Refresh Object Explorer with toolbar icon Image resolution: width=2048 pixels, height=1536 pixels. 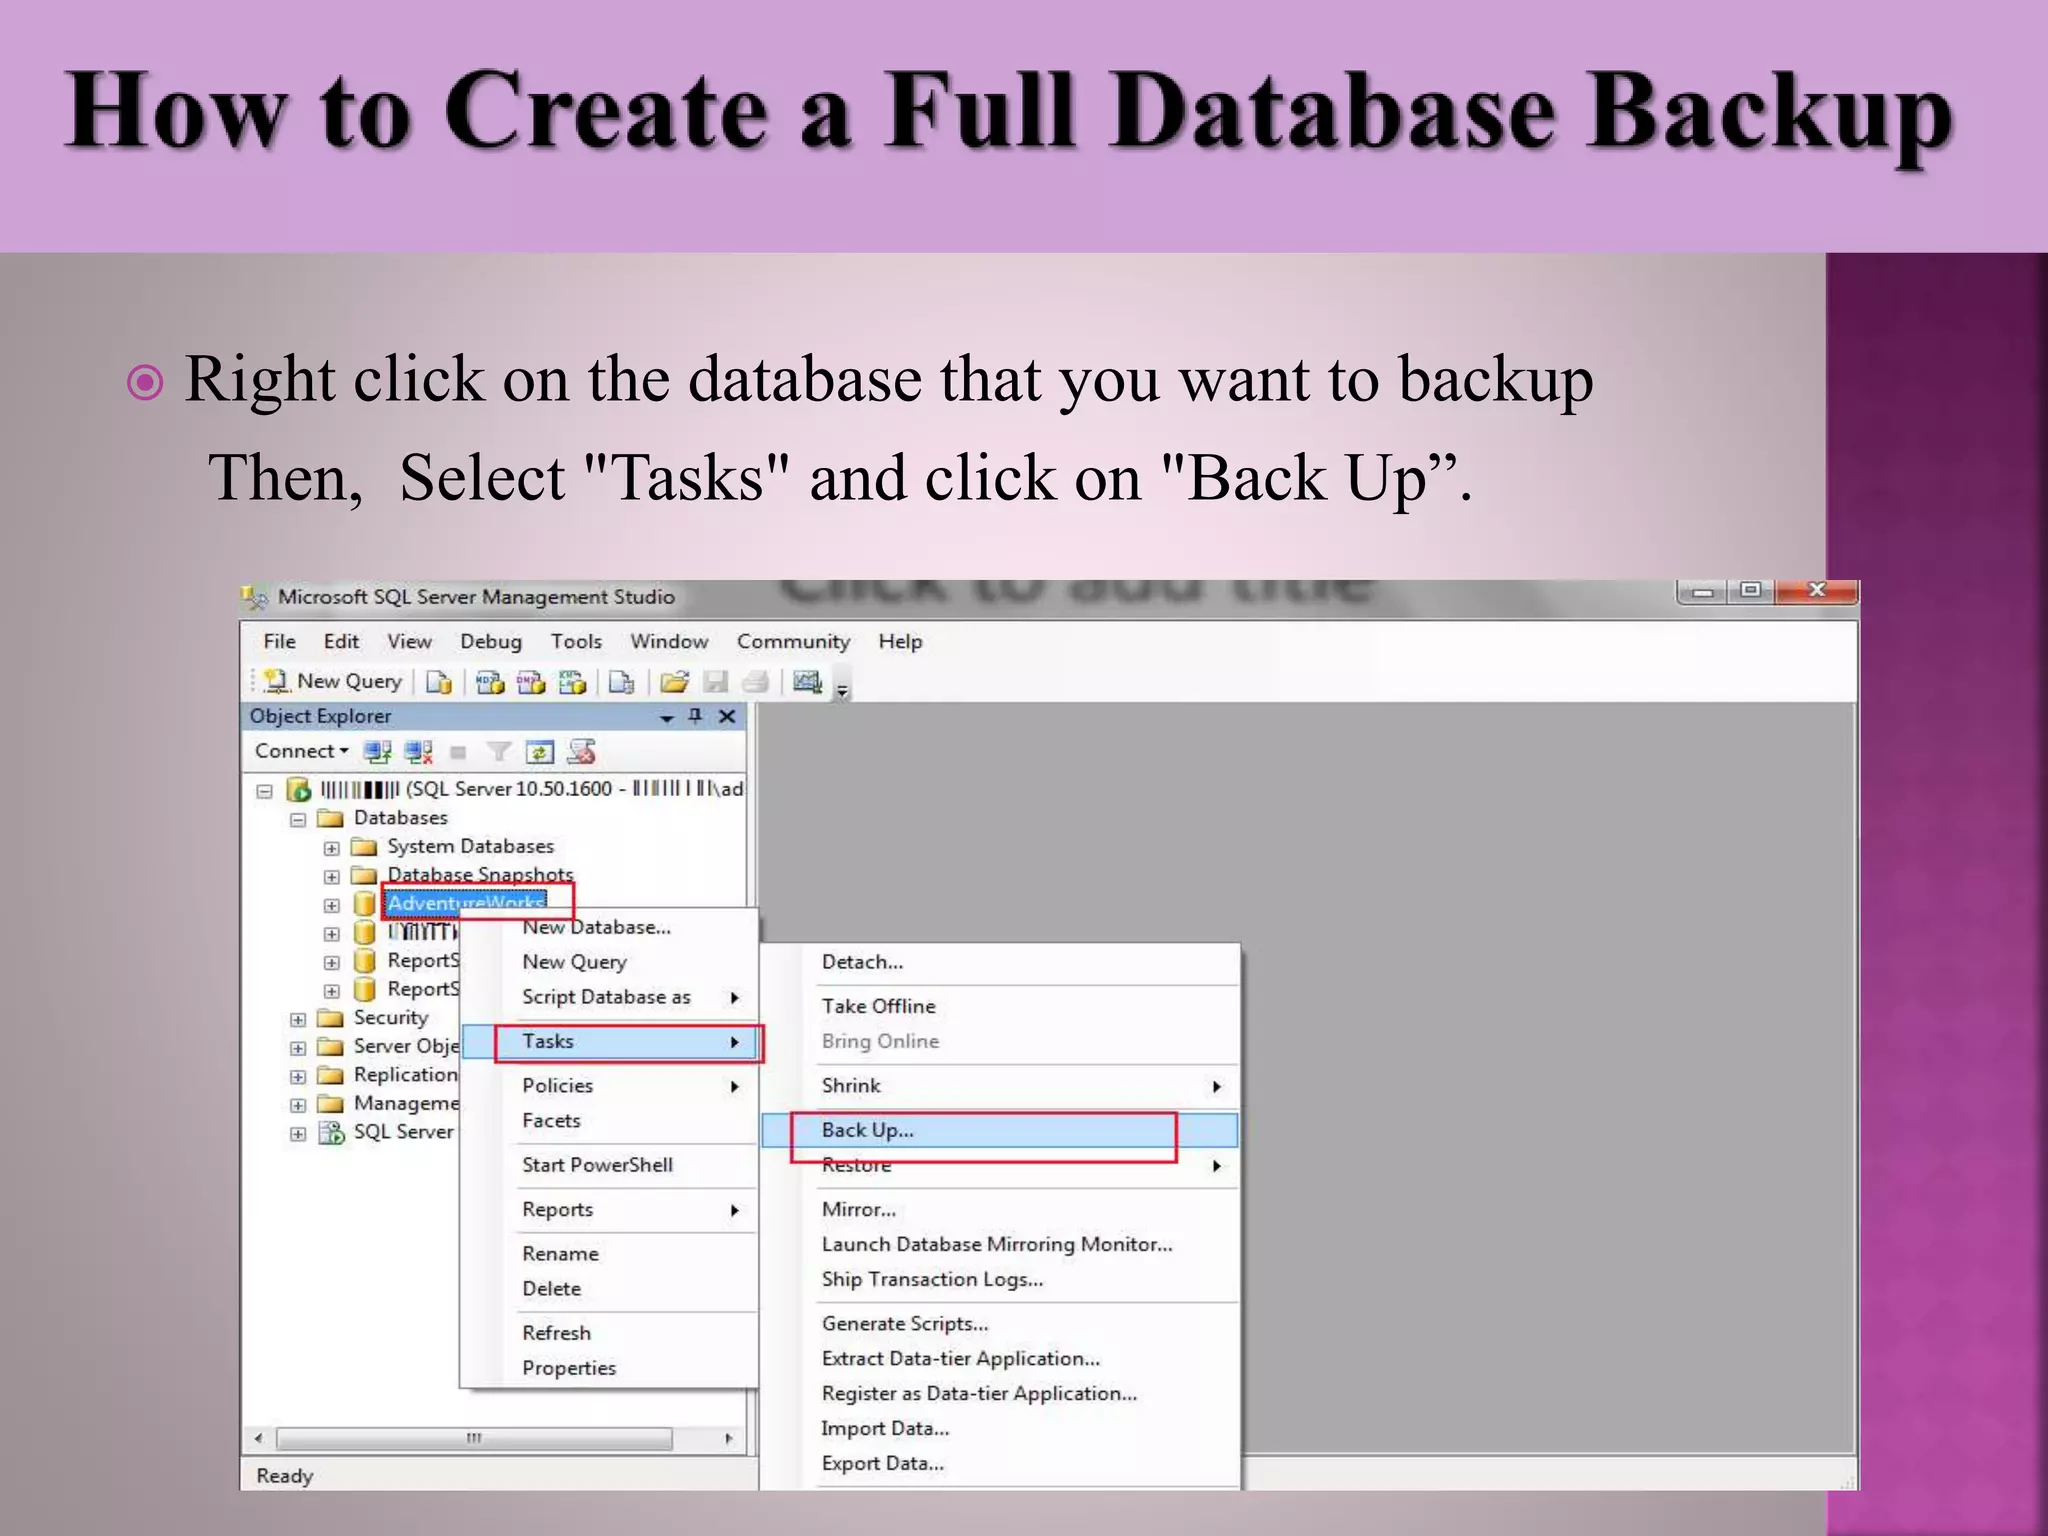coord(540,752)
